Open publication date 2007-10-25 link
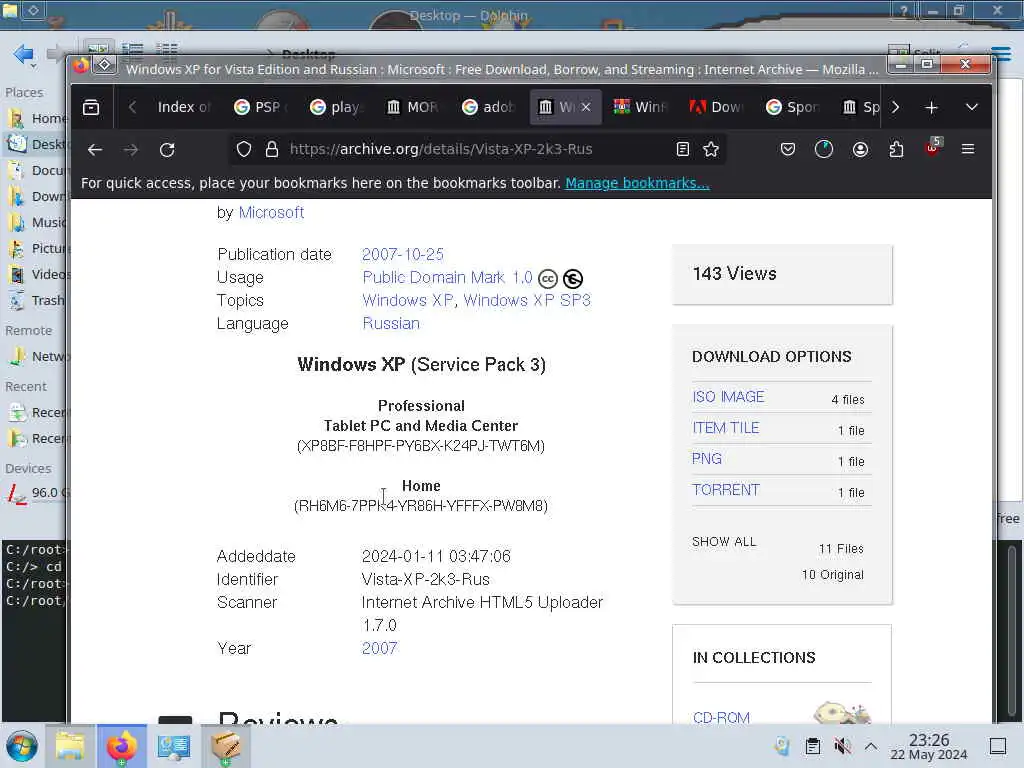This screenshot has height=768, width=1024. pos(402,255)
